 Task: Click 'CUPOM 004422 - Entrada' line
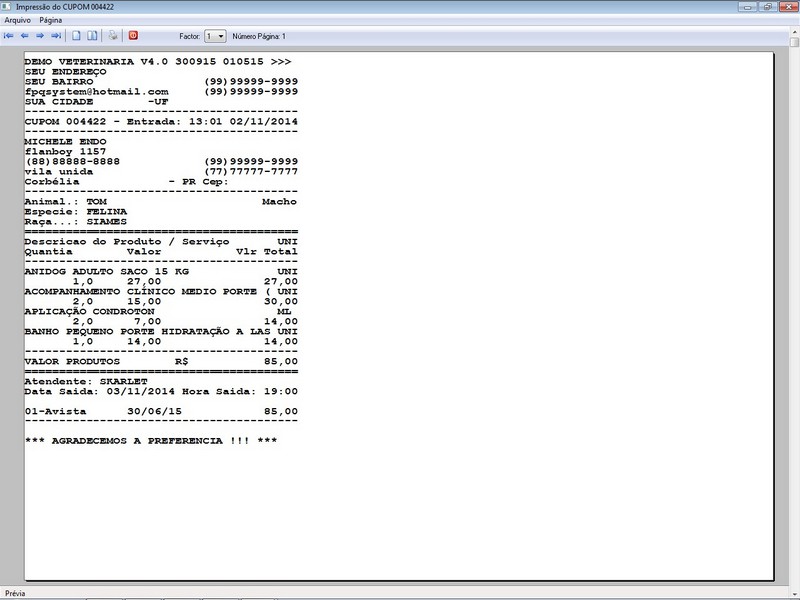[x=161, y=121]
